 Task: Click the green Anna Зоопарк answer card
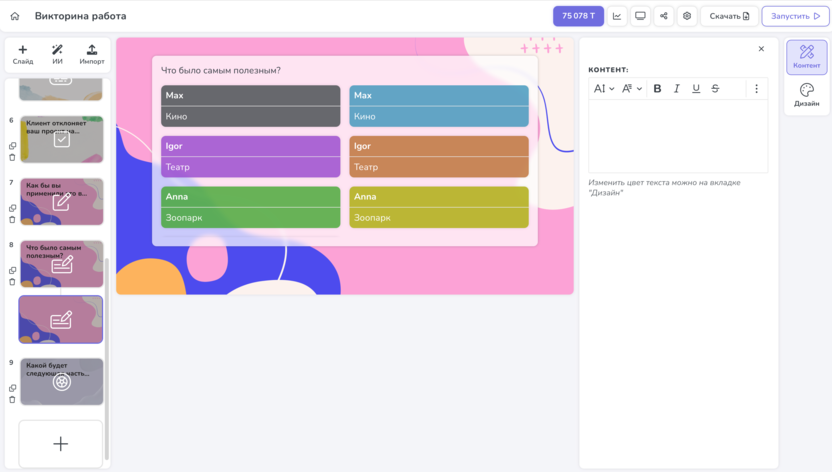[250, 207]
